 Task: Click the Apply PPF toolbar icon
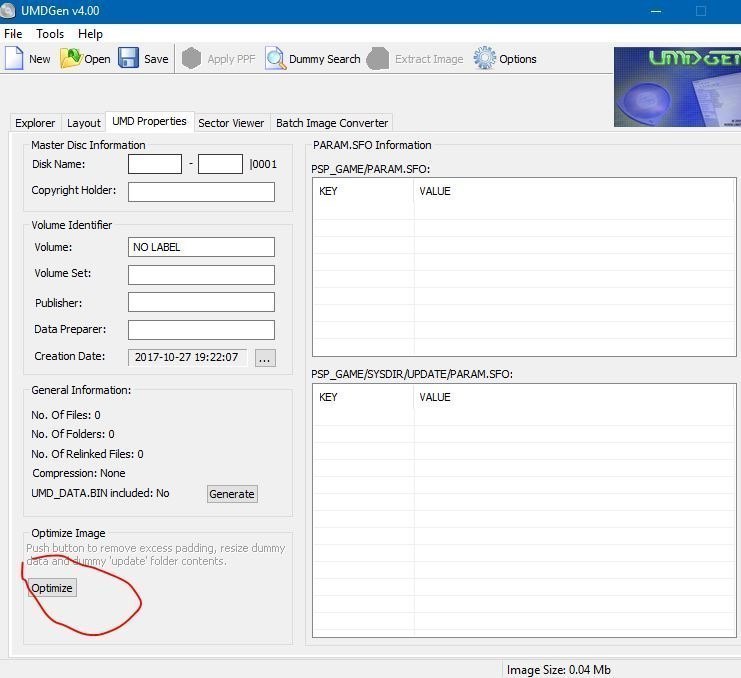(x=191, y=59)
